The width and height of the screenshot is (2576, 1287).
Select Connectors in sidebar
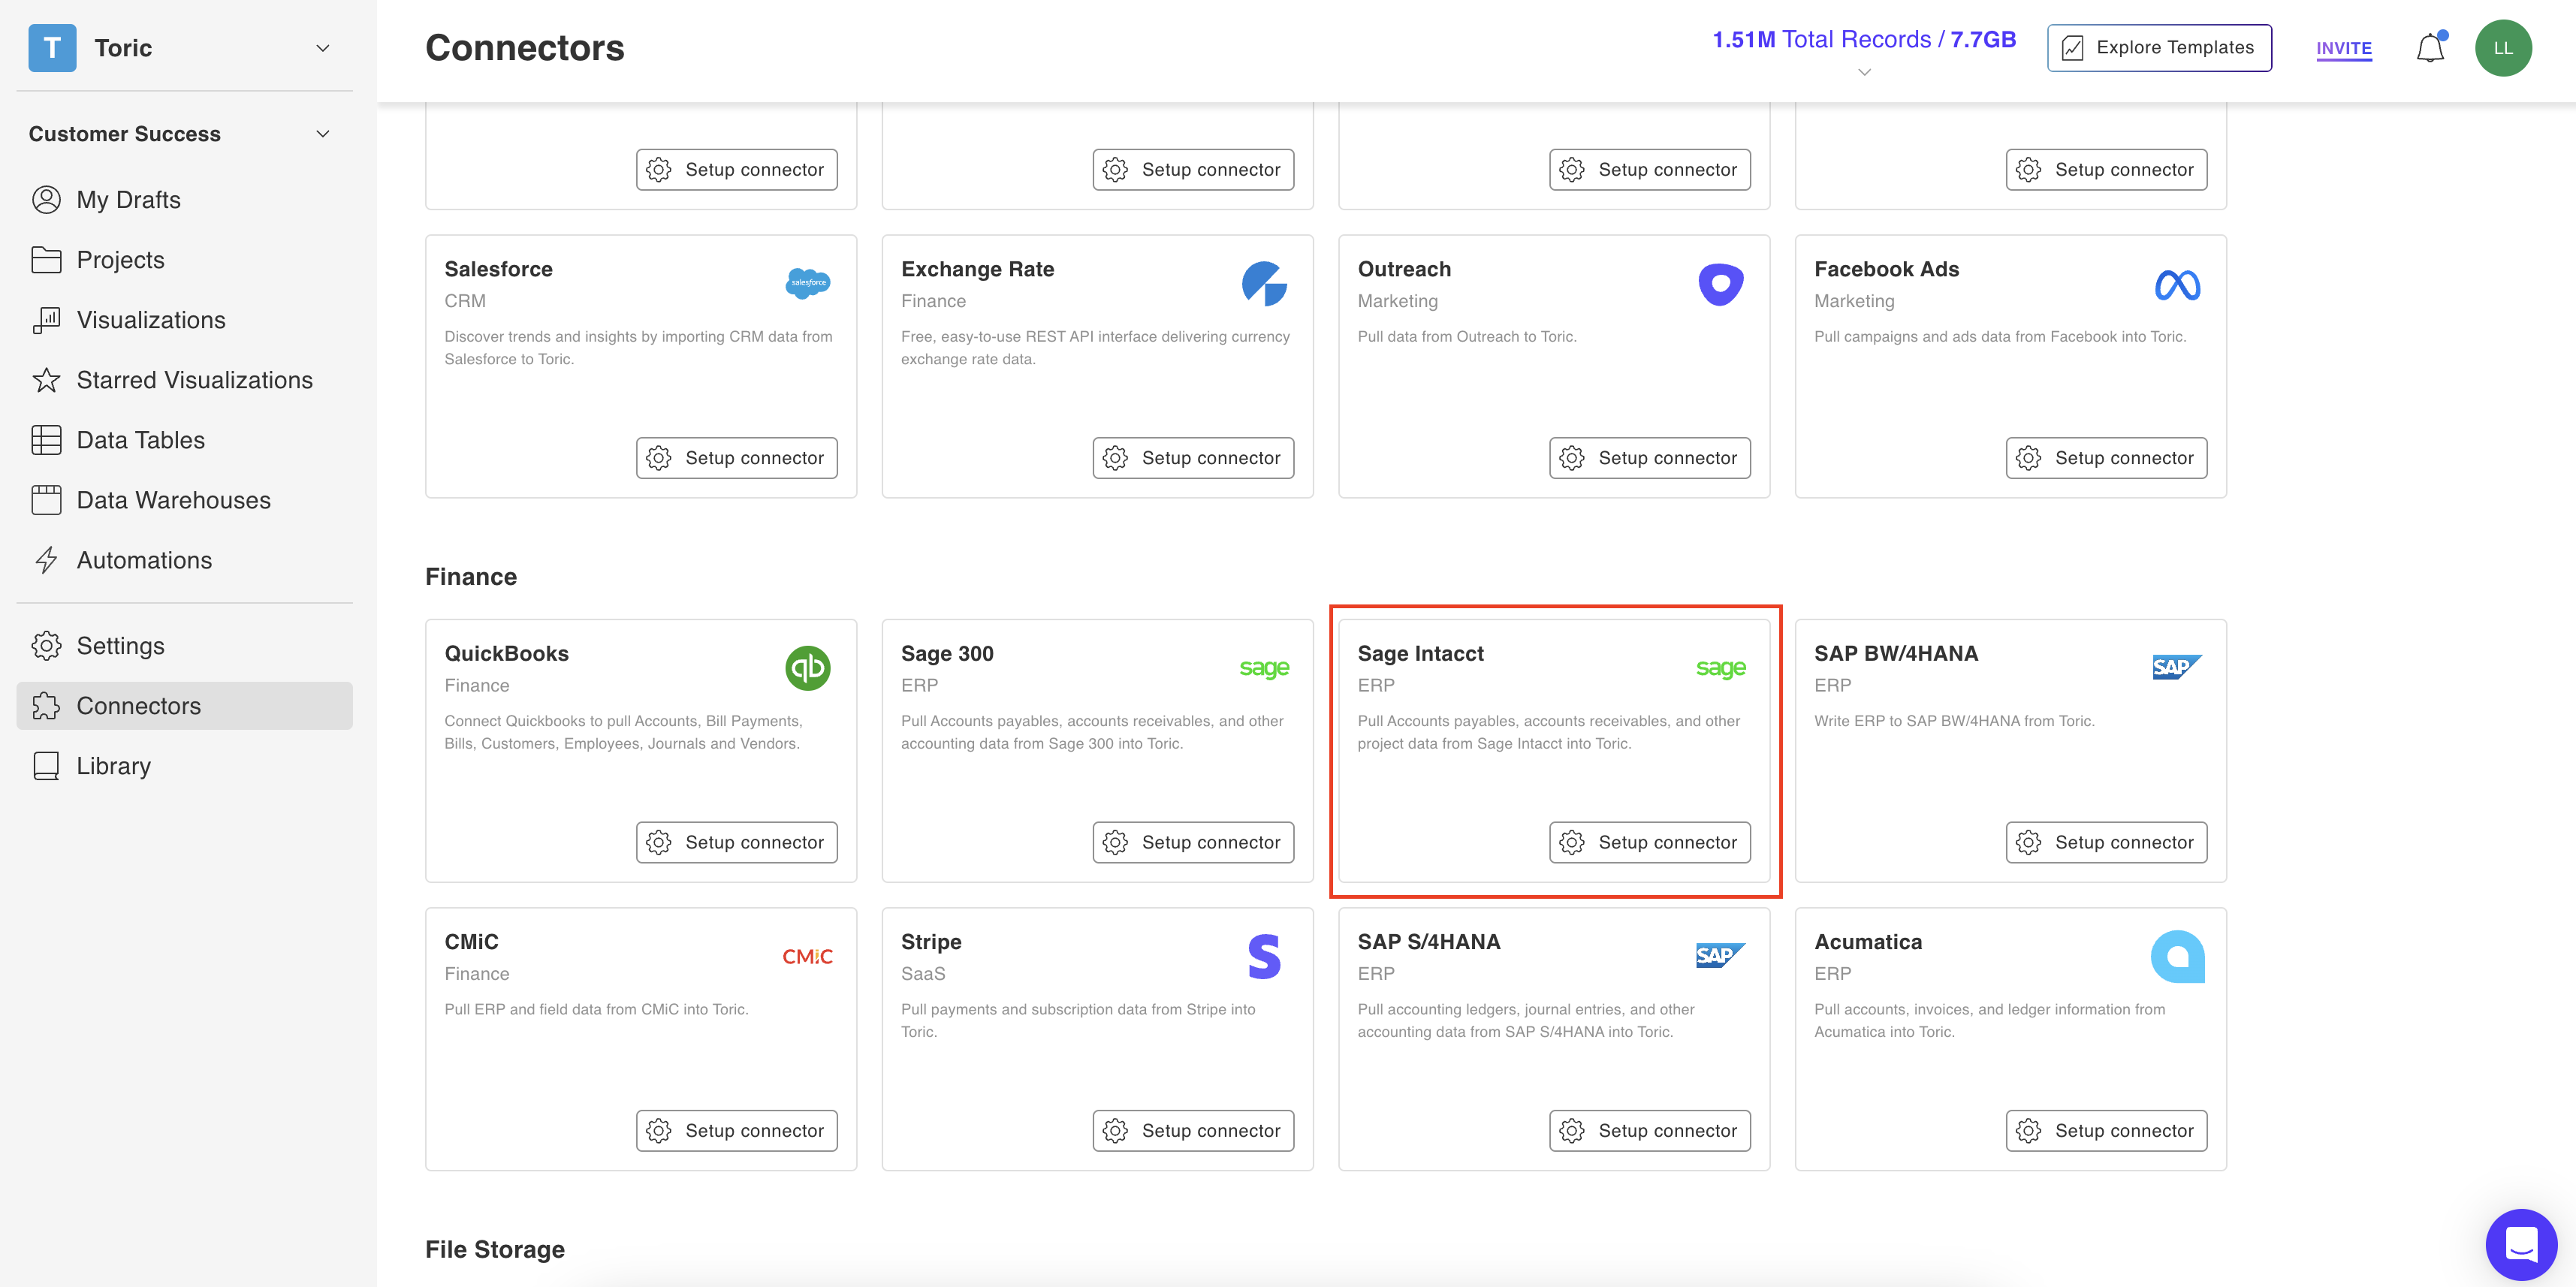point(185,706)
